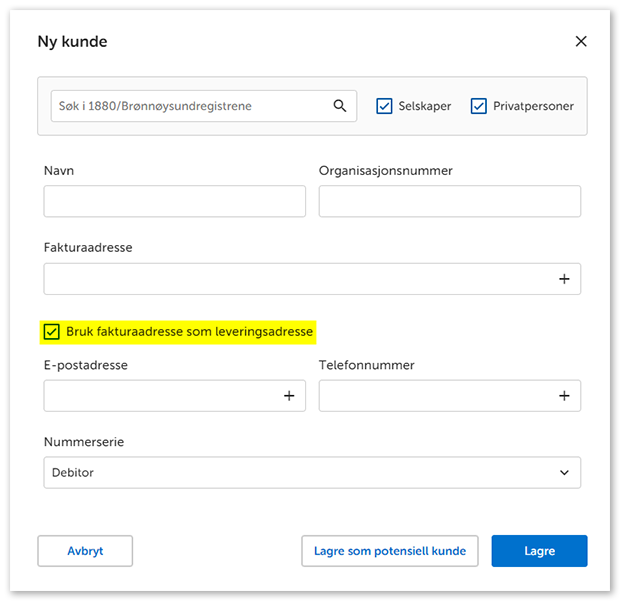This screenshot has width=620, height=601.
Task: Click the highlighted leveringsadresse label text
Action: 189,332
